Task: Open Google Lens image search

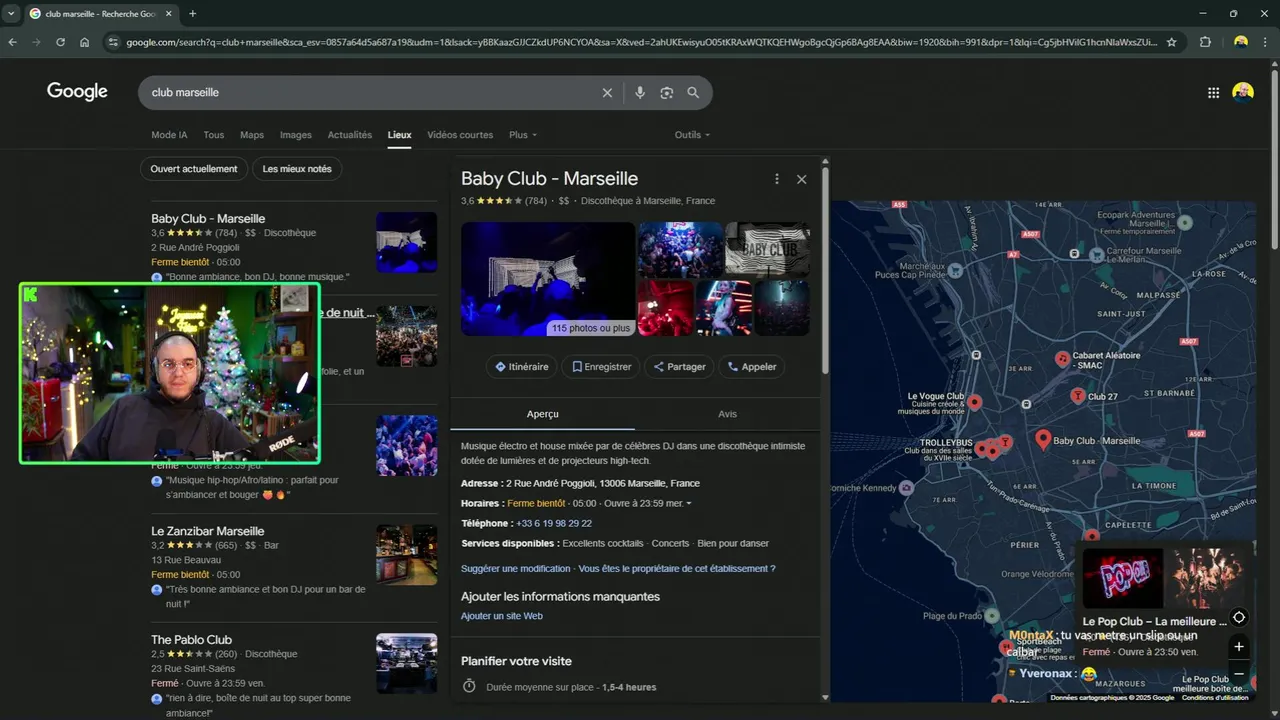Action: click(x=667, y=93)
